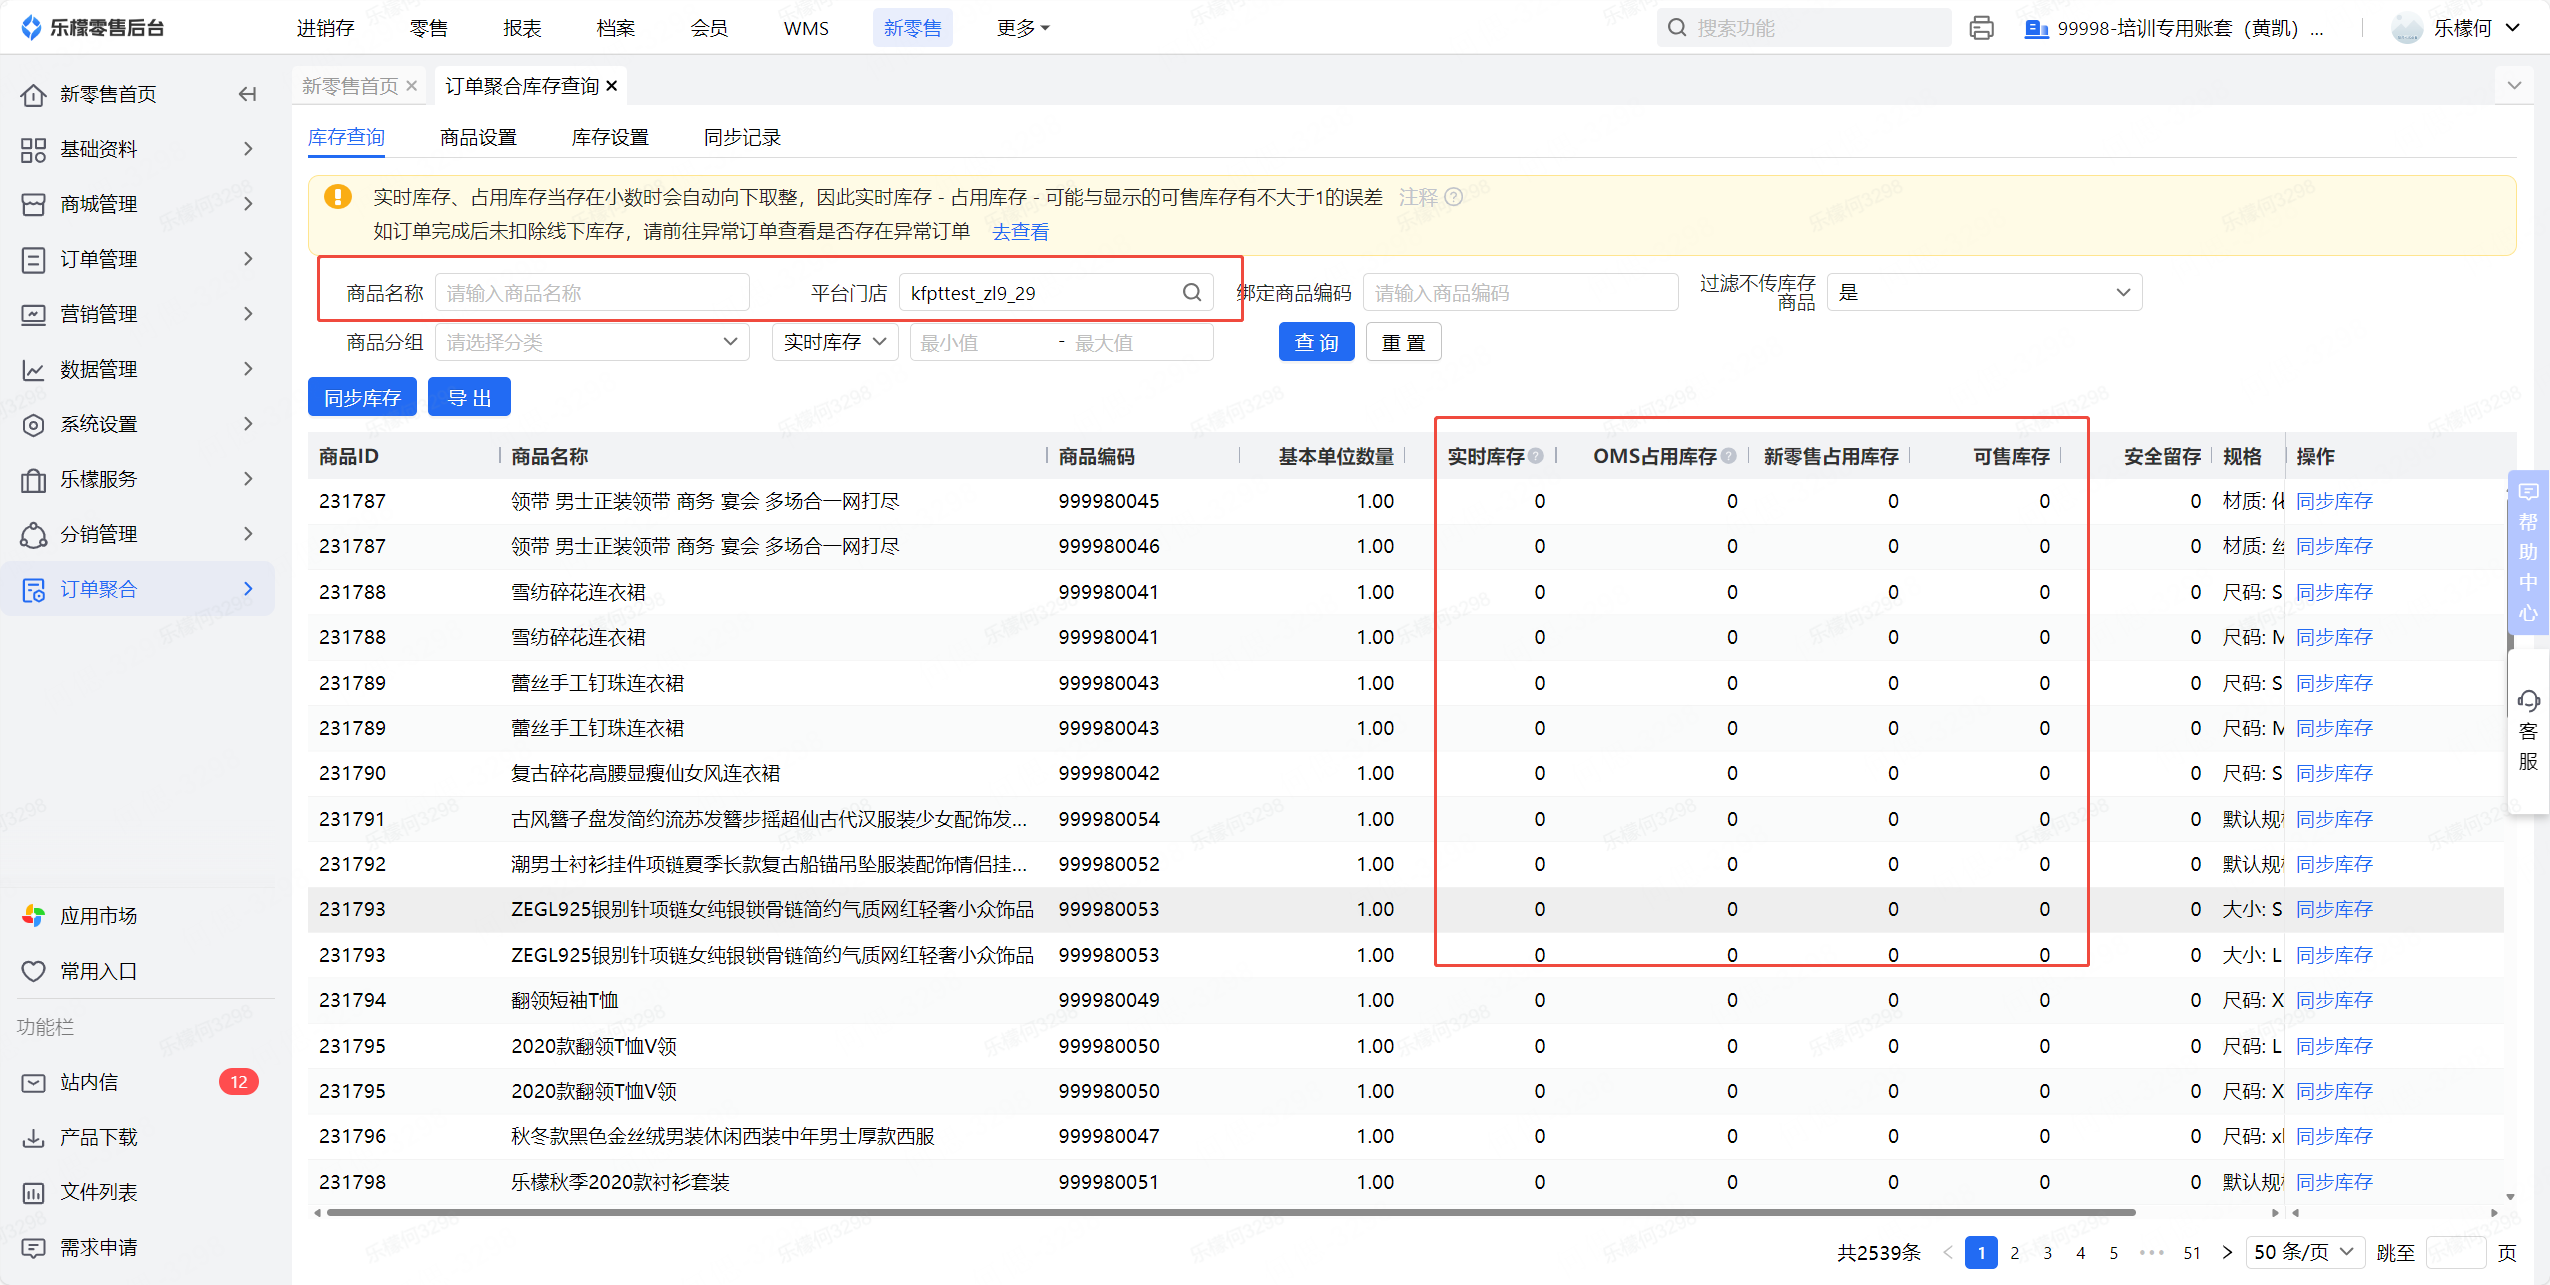Open the 报表 top menu
This screenshot has width=2550, height=1285.
[x=522, y=28]
